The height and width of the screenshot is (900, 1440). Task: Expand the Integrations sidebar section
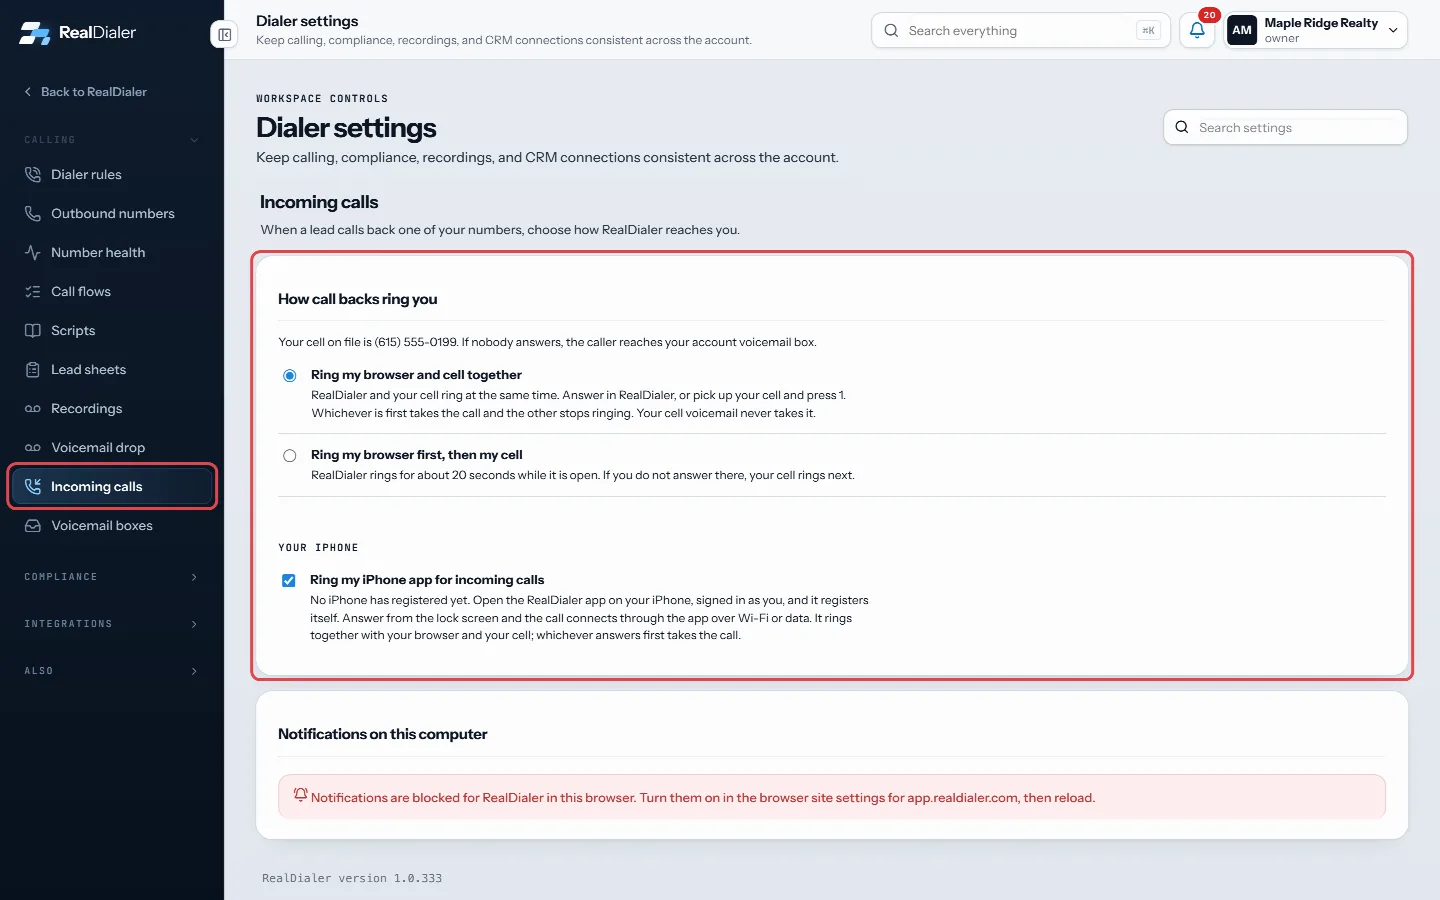coord(112,624)
